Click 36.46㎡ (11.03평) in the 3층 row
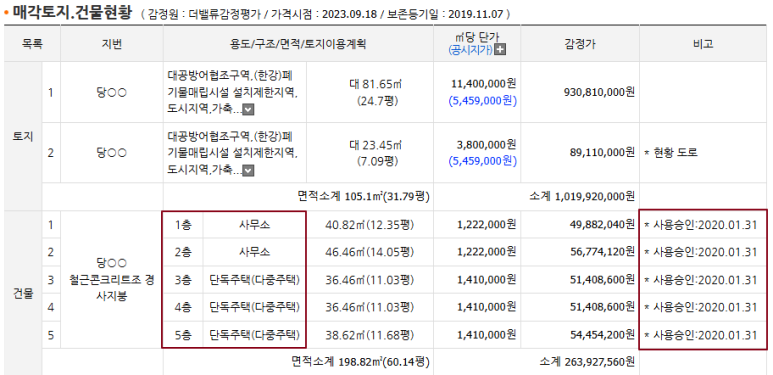Viewport: 773px width, 375px height. pyautogui.click(x=370, y=280)
